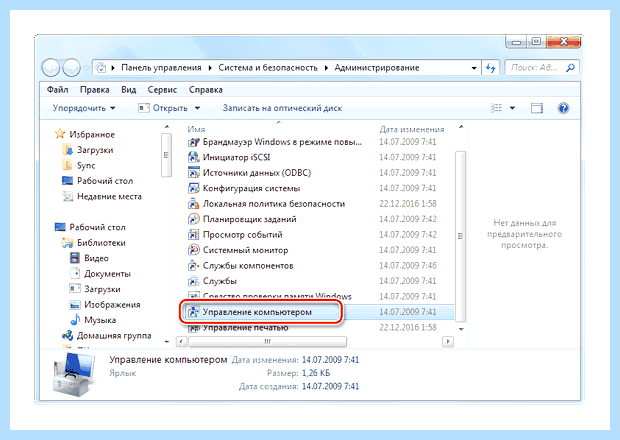Click the Избранное star icon
Image resolution: width=620 pixels, height=440 pixels.
click(60, 134)
